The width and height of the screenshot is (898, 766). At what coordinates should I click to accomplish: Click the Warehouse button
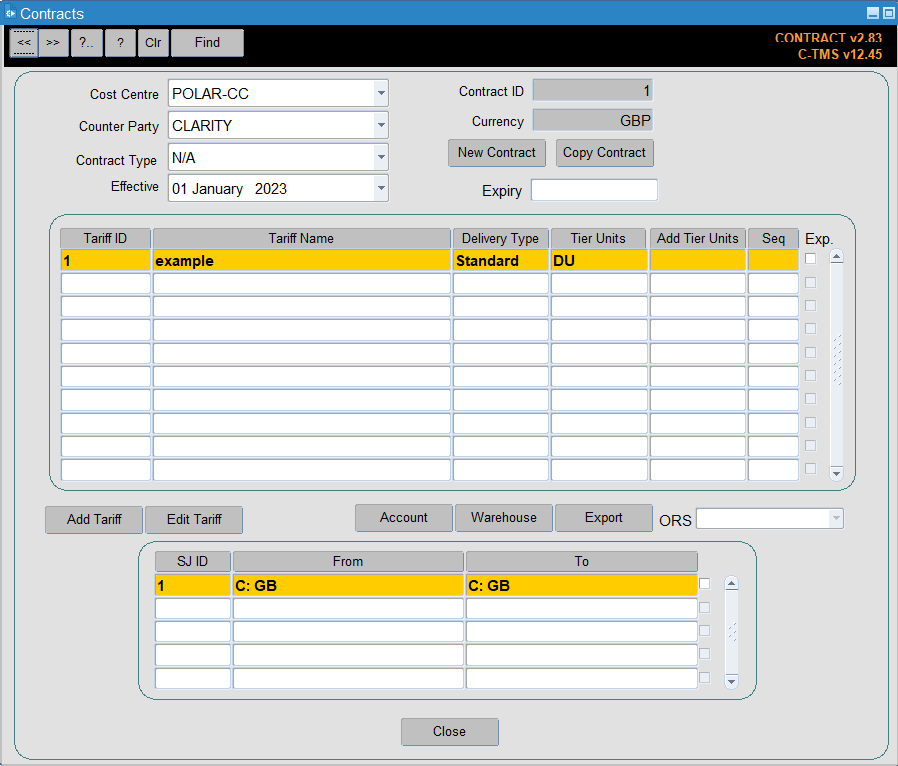pyautogui.click(x=504, y=518)
